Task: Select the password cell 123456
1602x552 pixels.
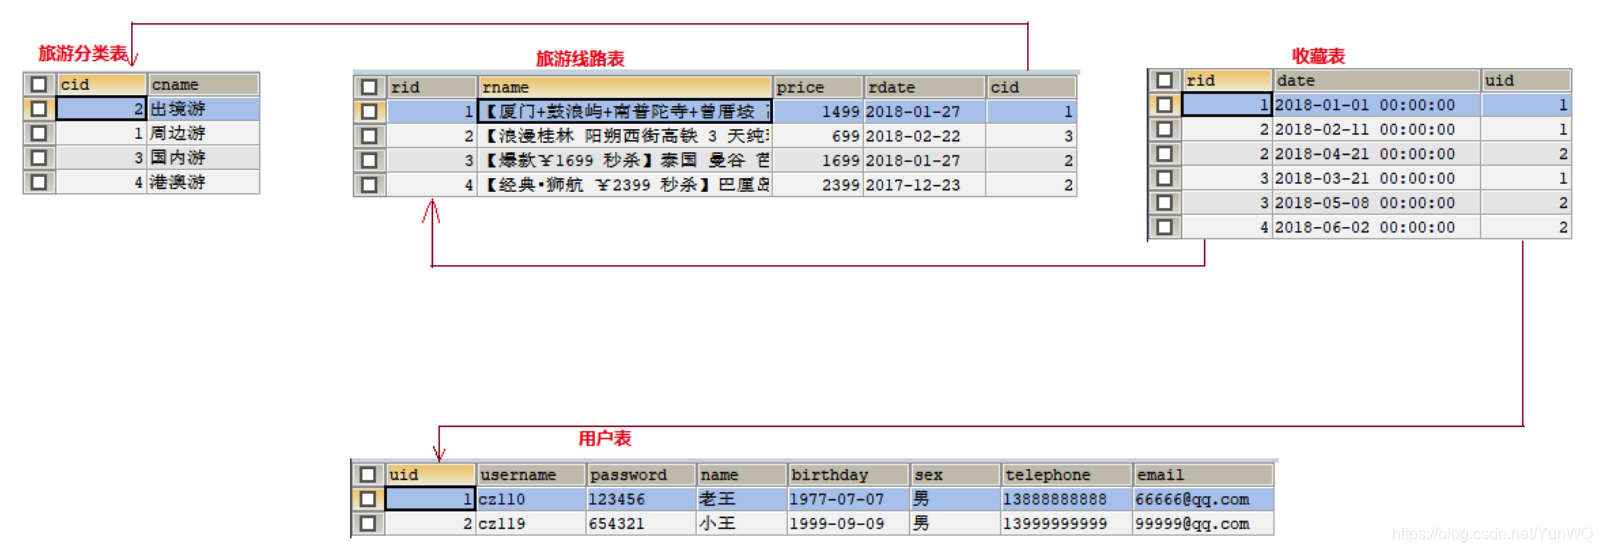Action: [x=641, y=499]
